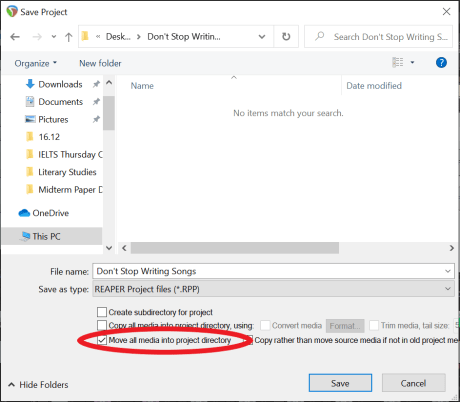Click sidebar scroll up arrow
Image resolution: width=460 pixels, height=402 pixels.
(109, 82)
